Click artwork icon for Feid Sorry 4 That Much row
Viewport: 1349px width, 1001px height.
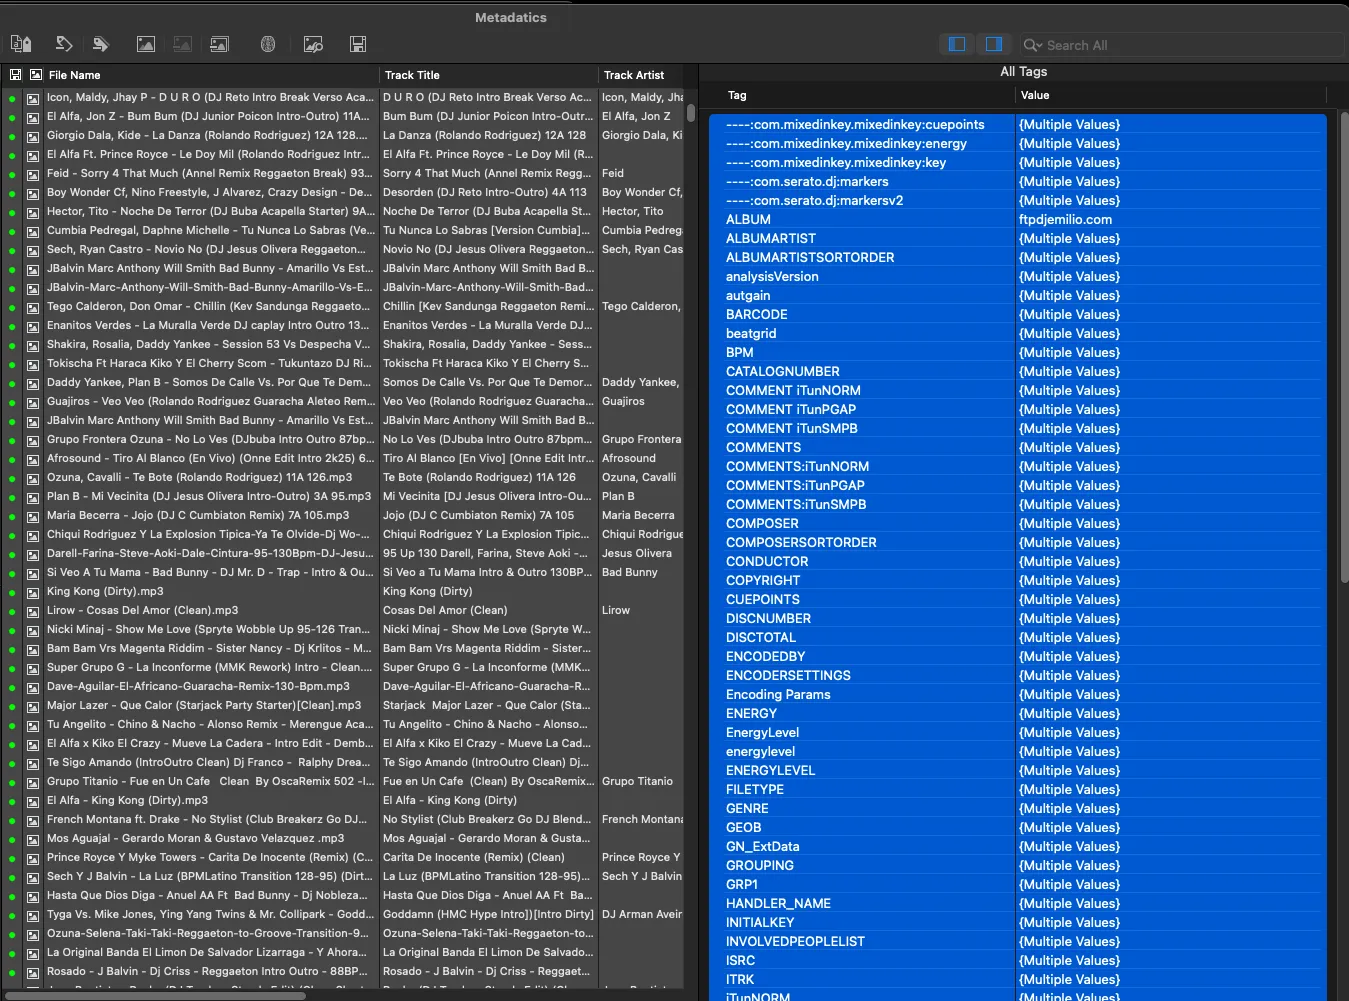point(33,174)
